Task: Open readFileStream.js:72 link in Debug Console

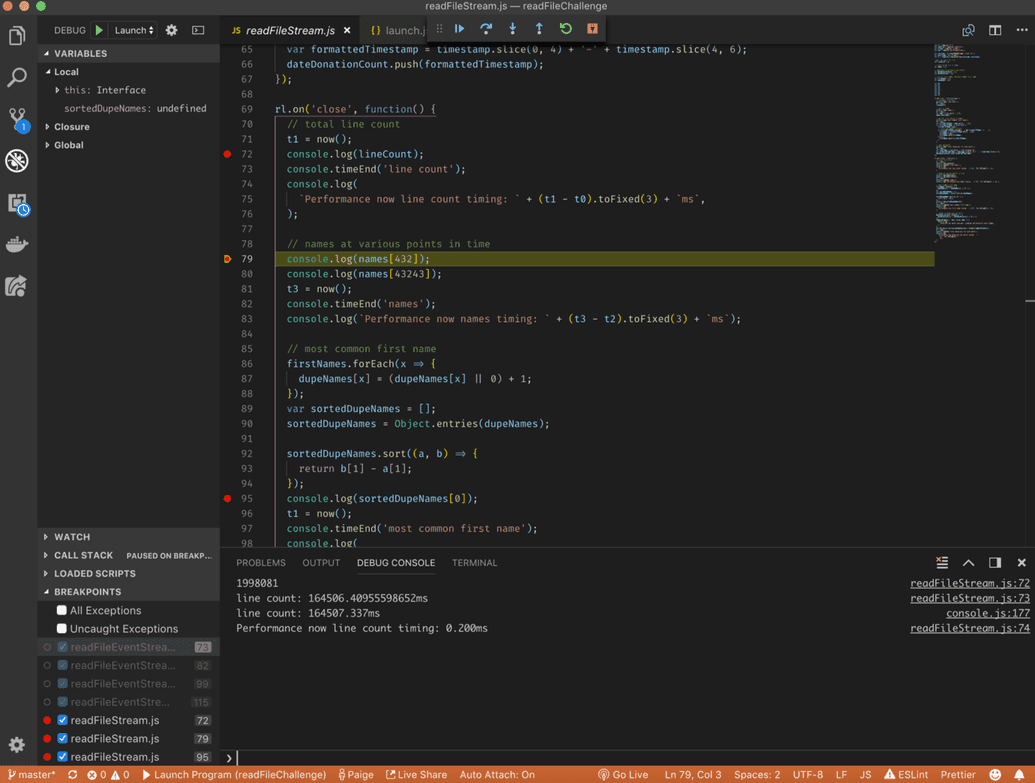Action: [x=968, y=583]
